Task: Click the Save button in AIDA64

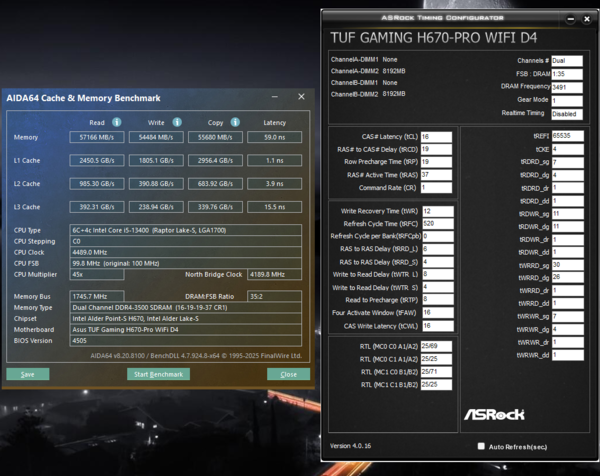Action: click(x=28, y=374)
